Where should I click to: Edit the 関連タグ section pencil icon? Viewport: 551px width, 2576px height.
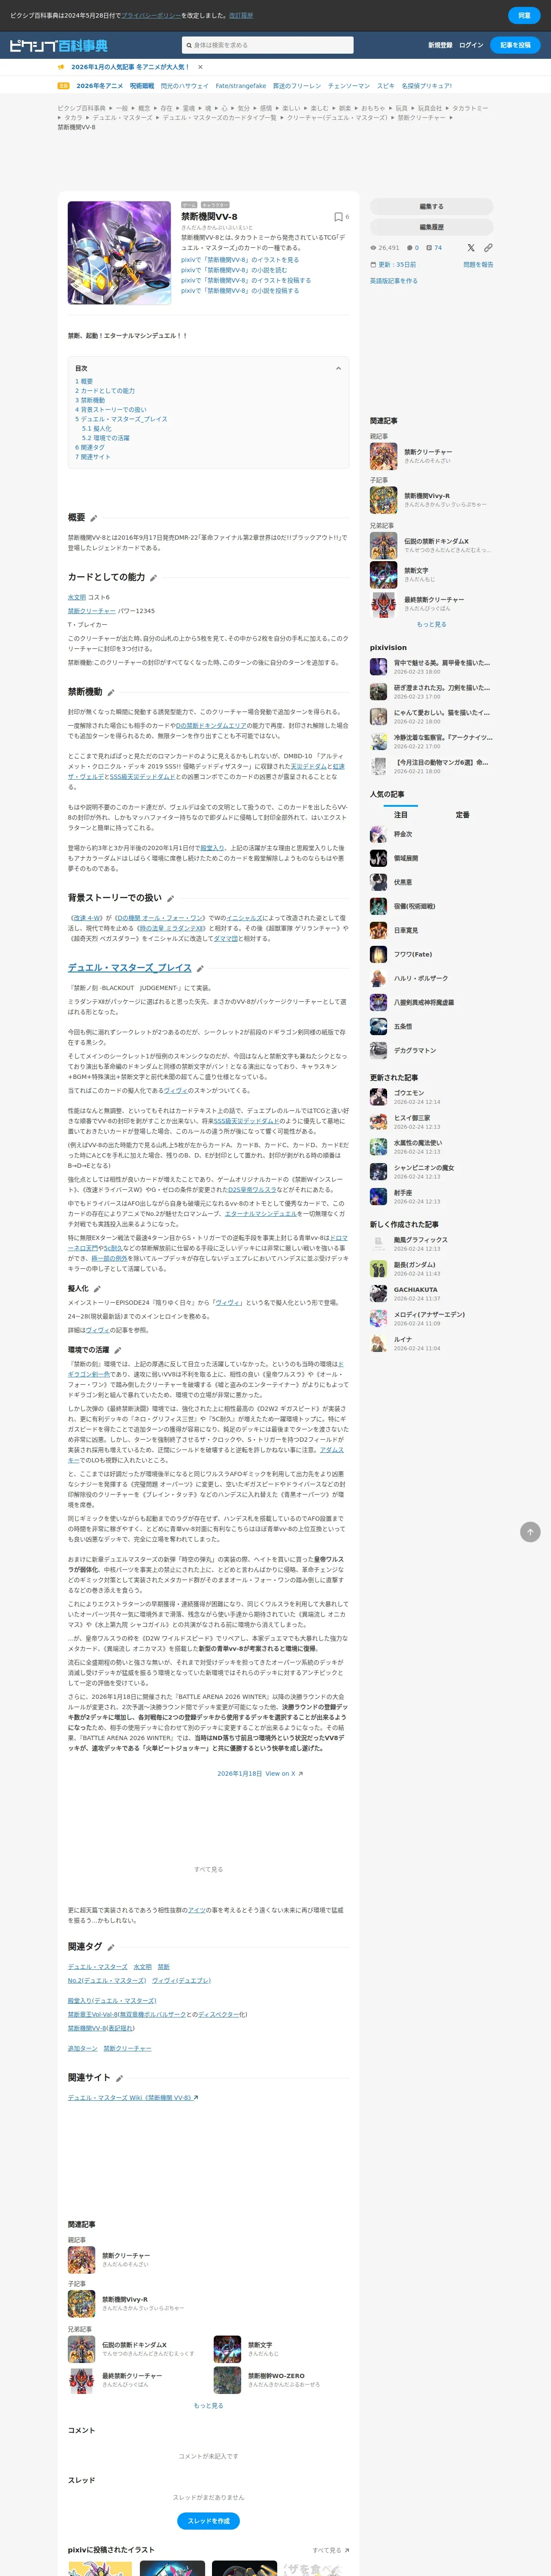pyautogui.click(x=111, y=1947)
